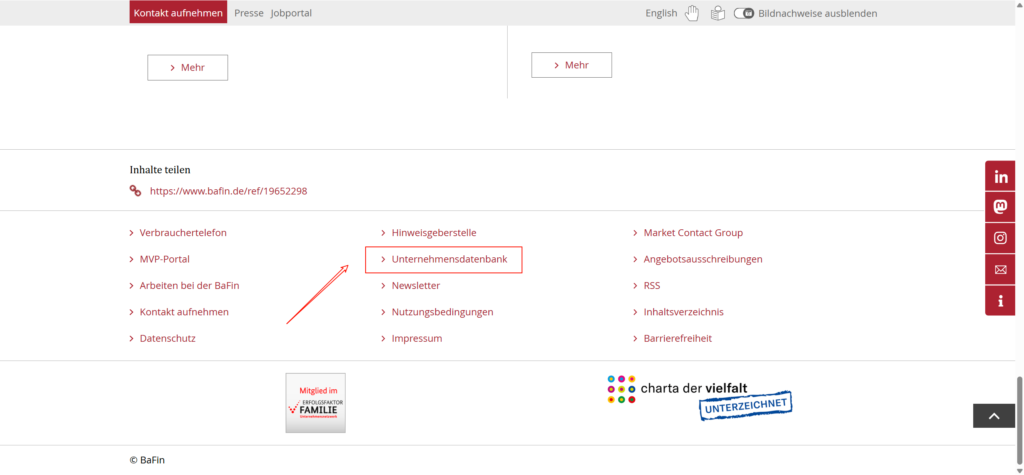Click the link icon under Inhalte teilen
This screenshot has height=475, width=1024.
(135, 191)
